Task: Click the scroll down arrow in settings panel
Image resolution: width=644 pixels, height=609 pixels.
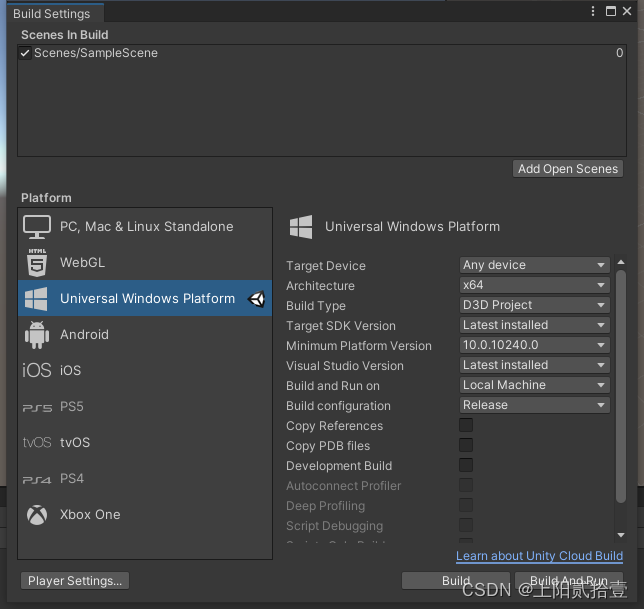Action: coord(621,535)
